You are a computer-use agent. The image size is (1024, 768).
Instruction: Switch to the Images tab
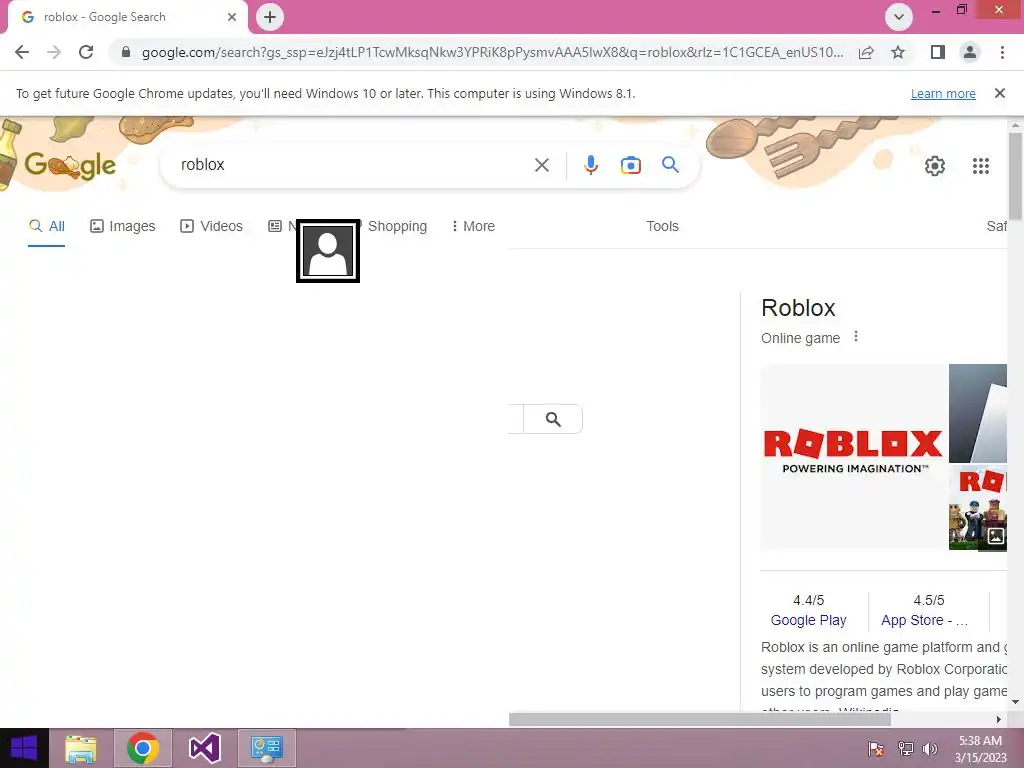123,226
